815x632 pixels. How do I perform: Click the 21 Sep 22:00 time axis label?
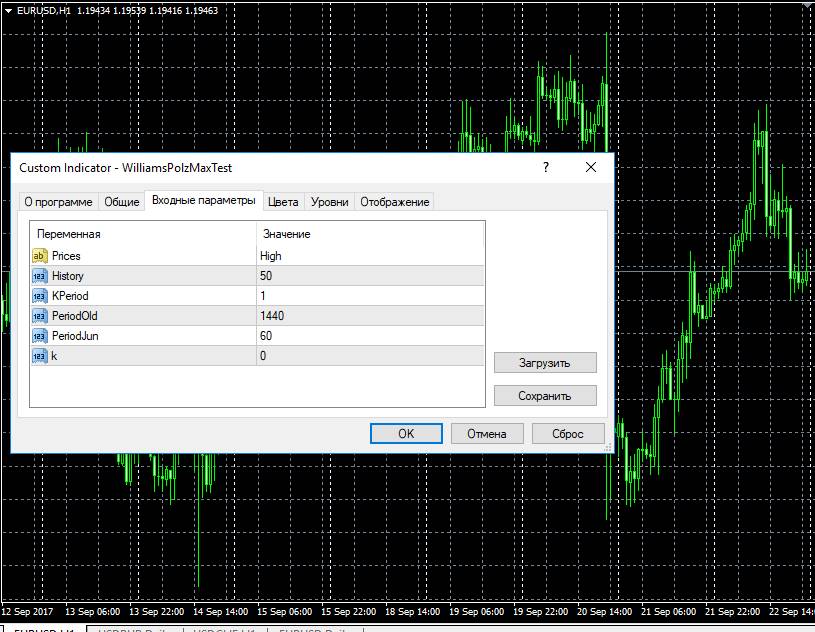[732, 612]
